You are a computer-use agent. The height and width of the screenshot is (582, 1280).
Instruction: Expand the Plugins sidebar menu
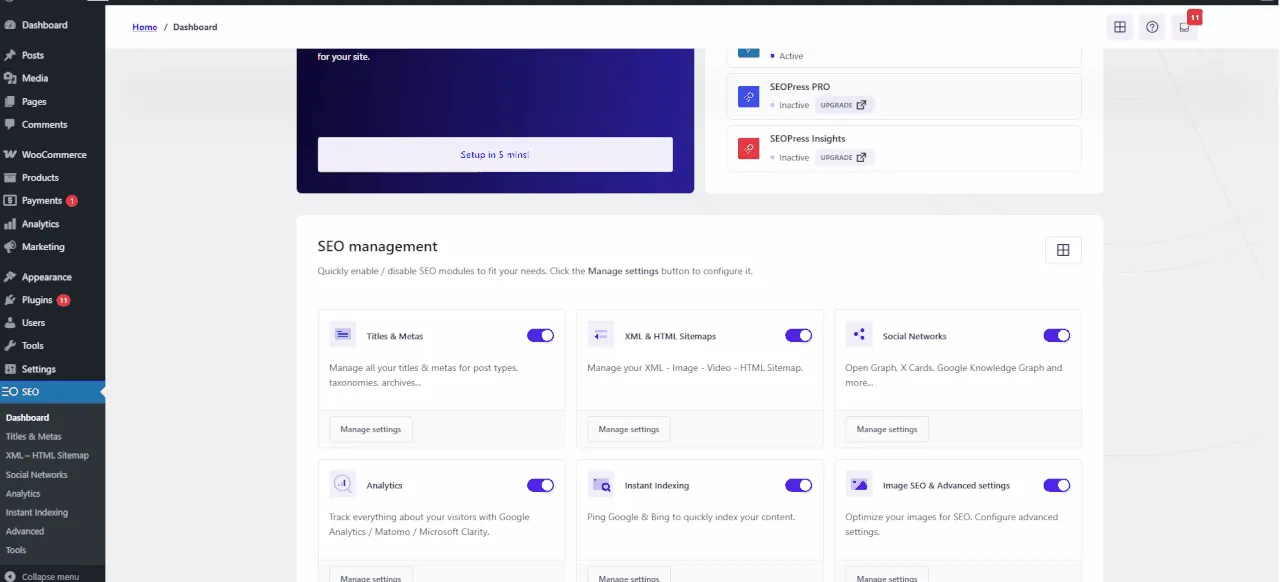(37, 300)
